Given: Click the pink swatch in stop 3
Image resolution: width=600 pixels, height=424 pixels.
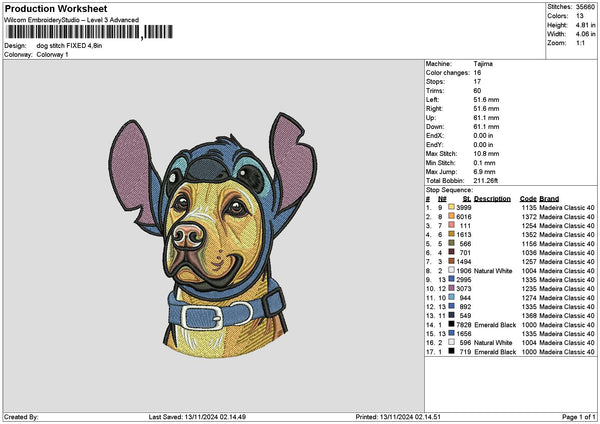Looking at the screenshot, I should (451, 225).
